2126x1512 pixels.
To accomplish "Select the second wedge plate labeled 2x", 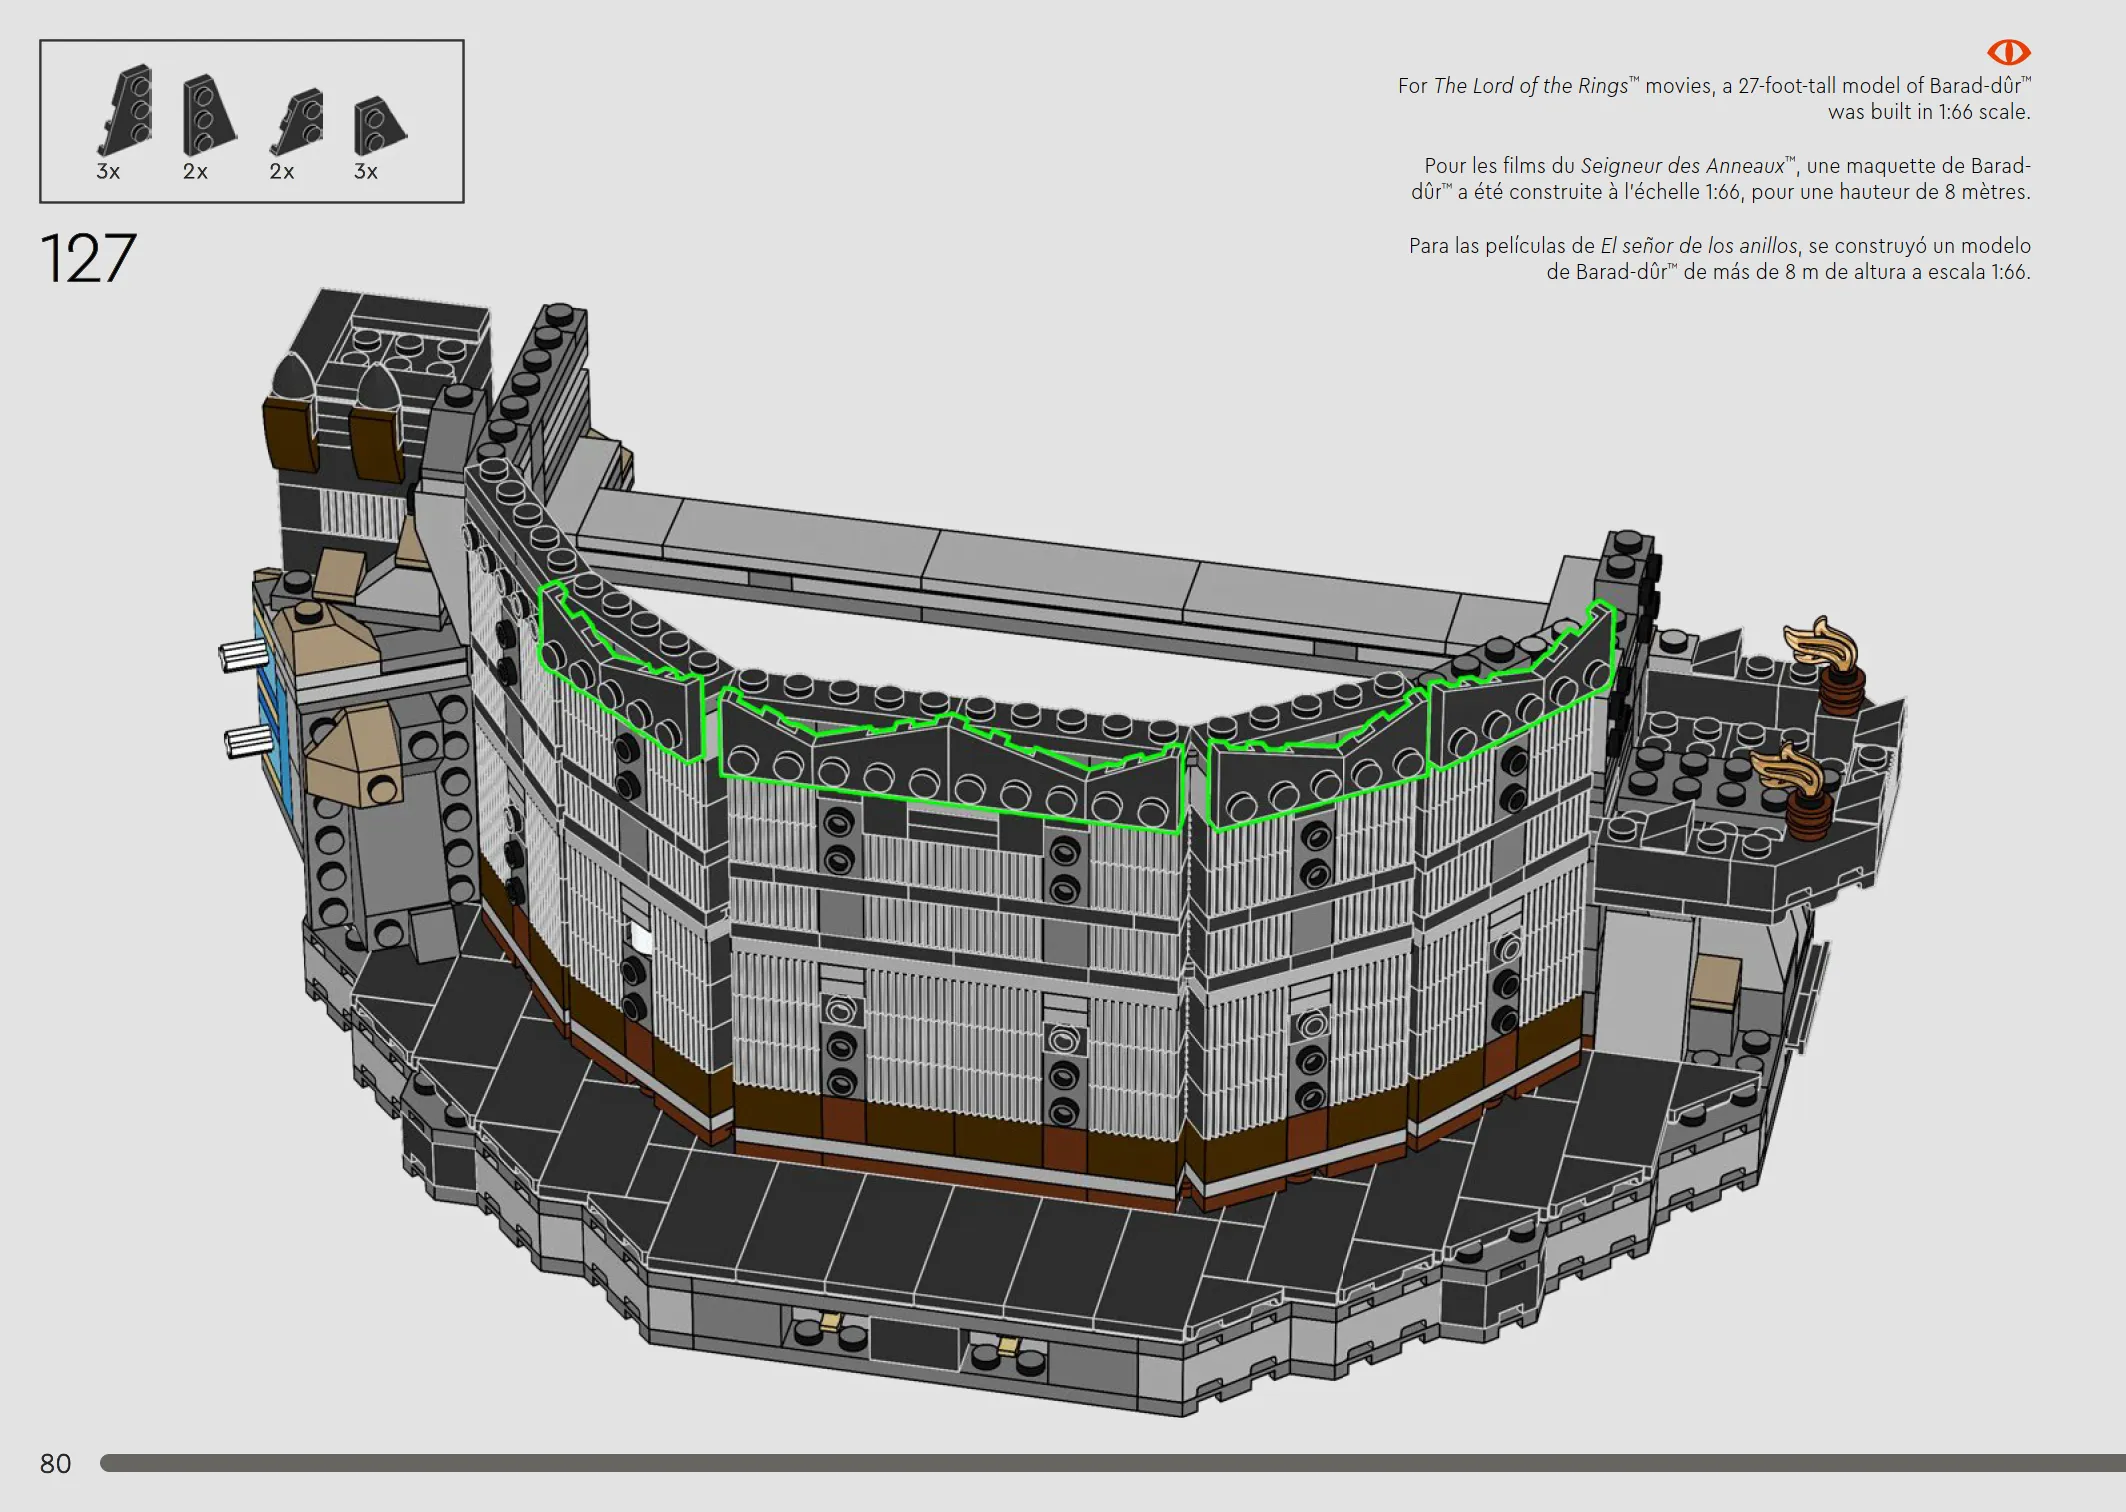I will pos(208,115).
